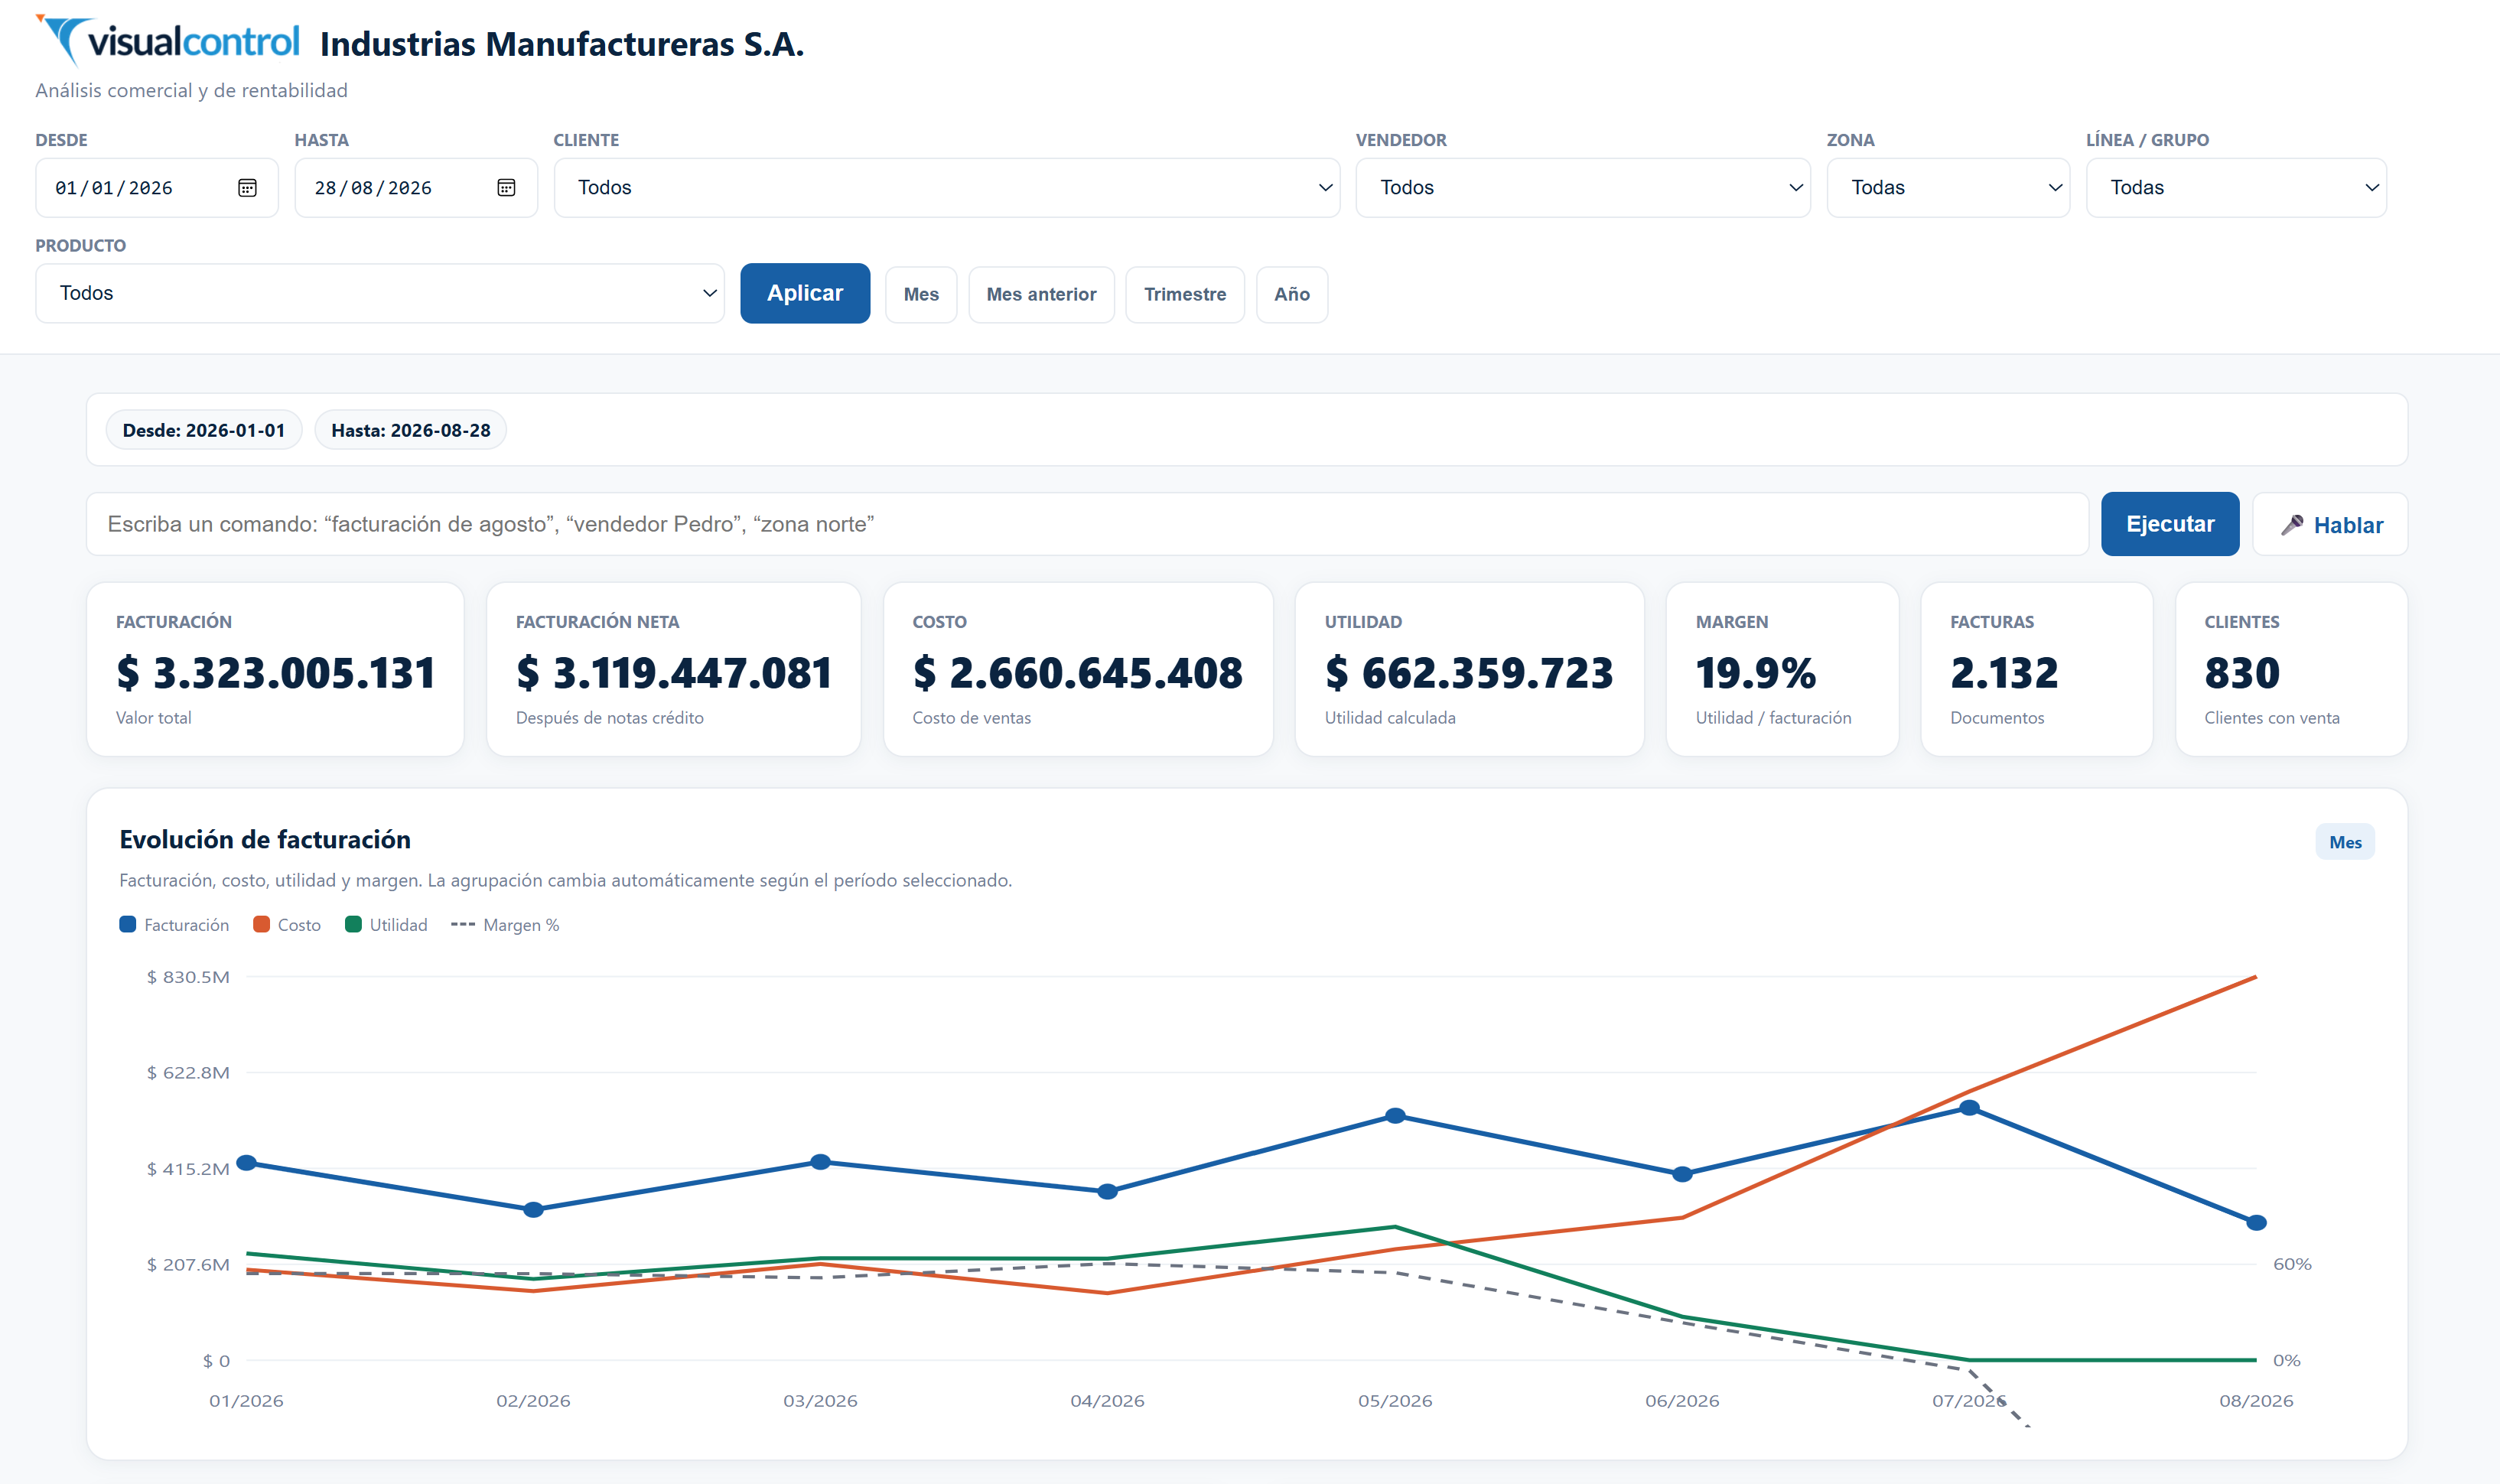The image size is (2500, 1484).
Task: Expand the Zona dropdown
Action: tap(1948, 188)
